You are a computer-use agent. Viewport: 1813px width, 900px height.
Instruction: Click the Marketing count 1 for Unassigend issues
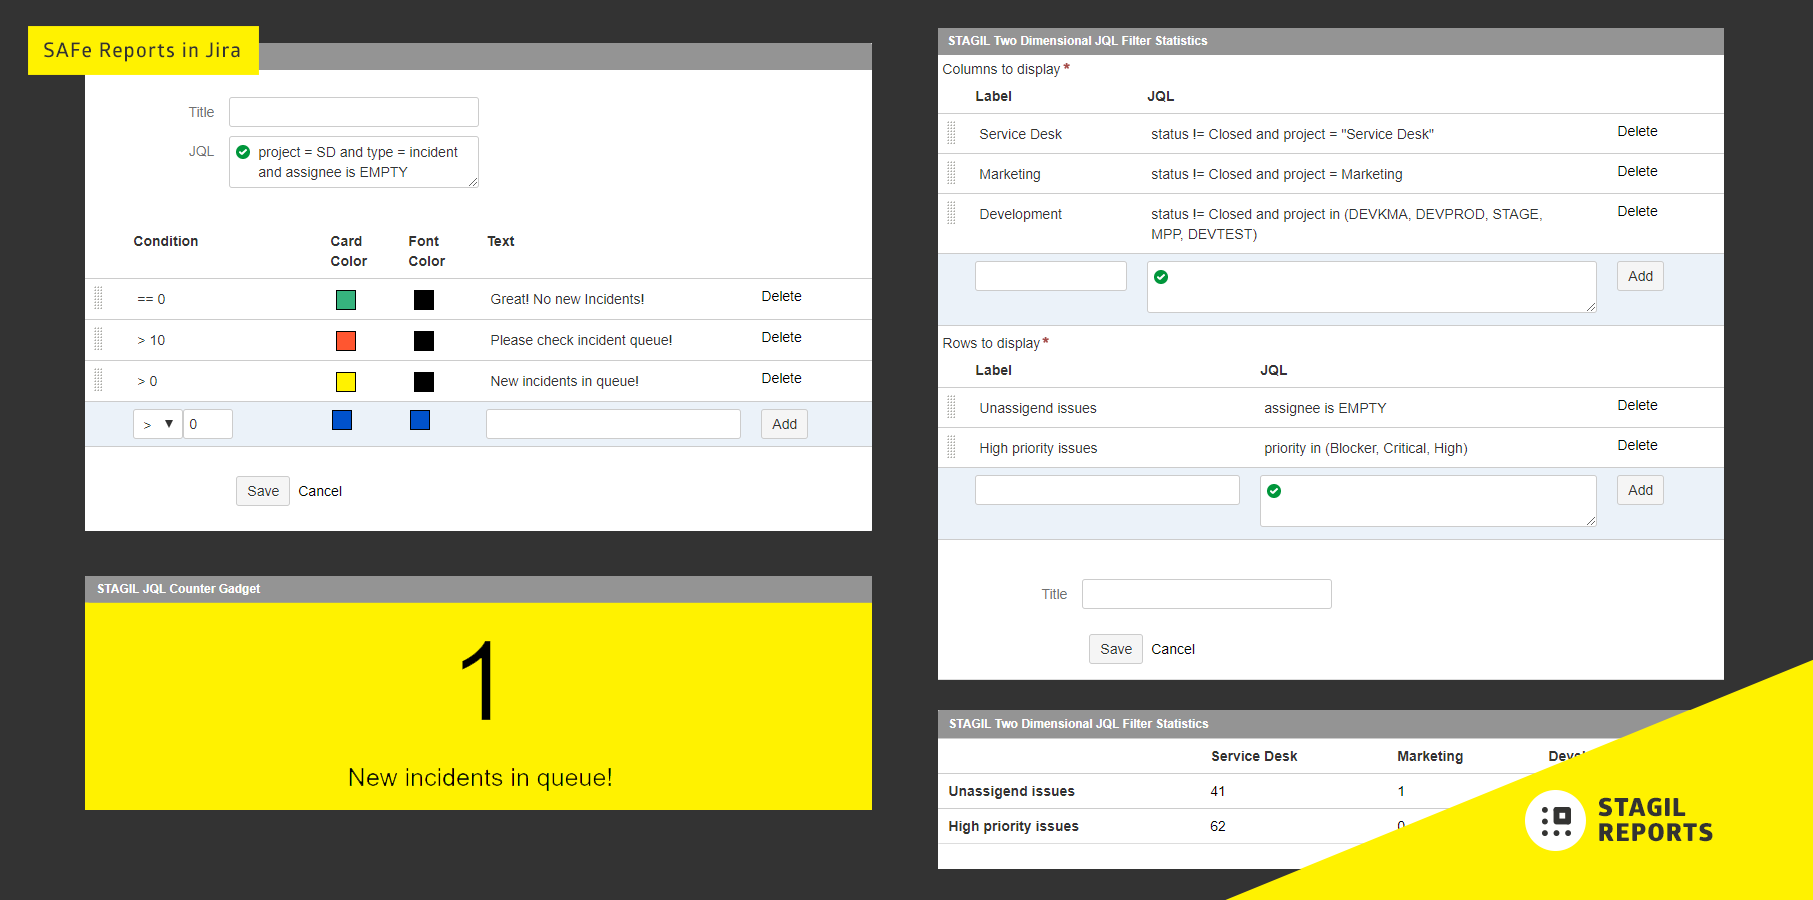[x=1401, y=791]
